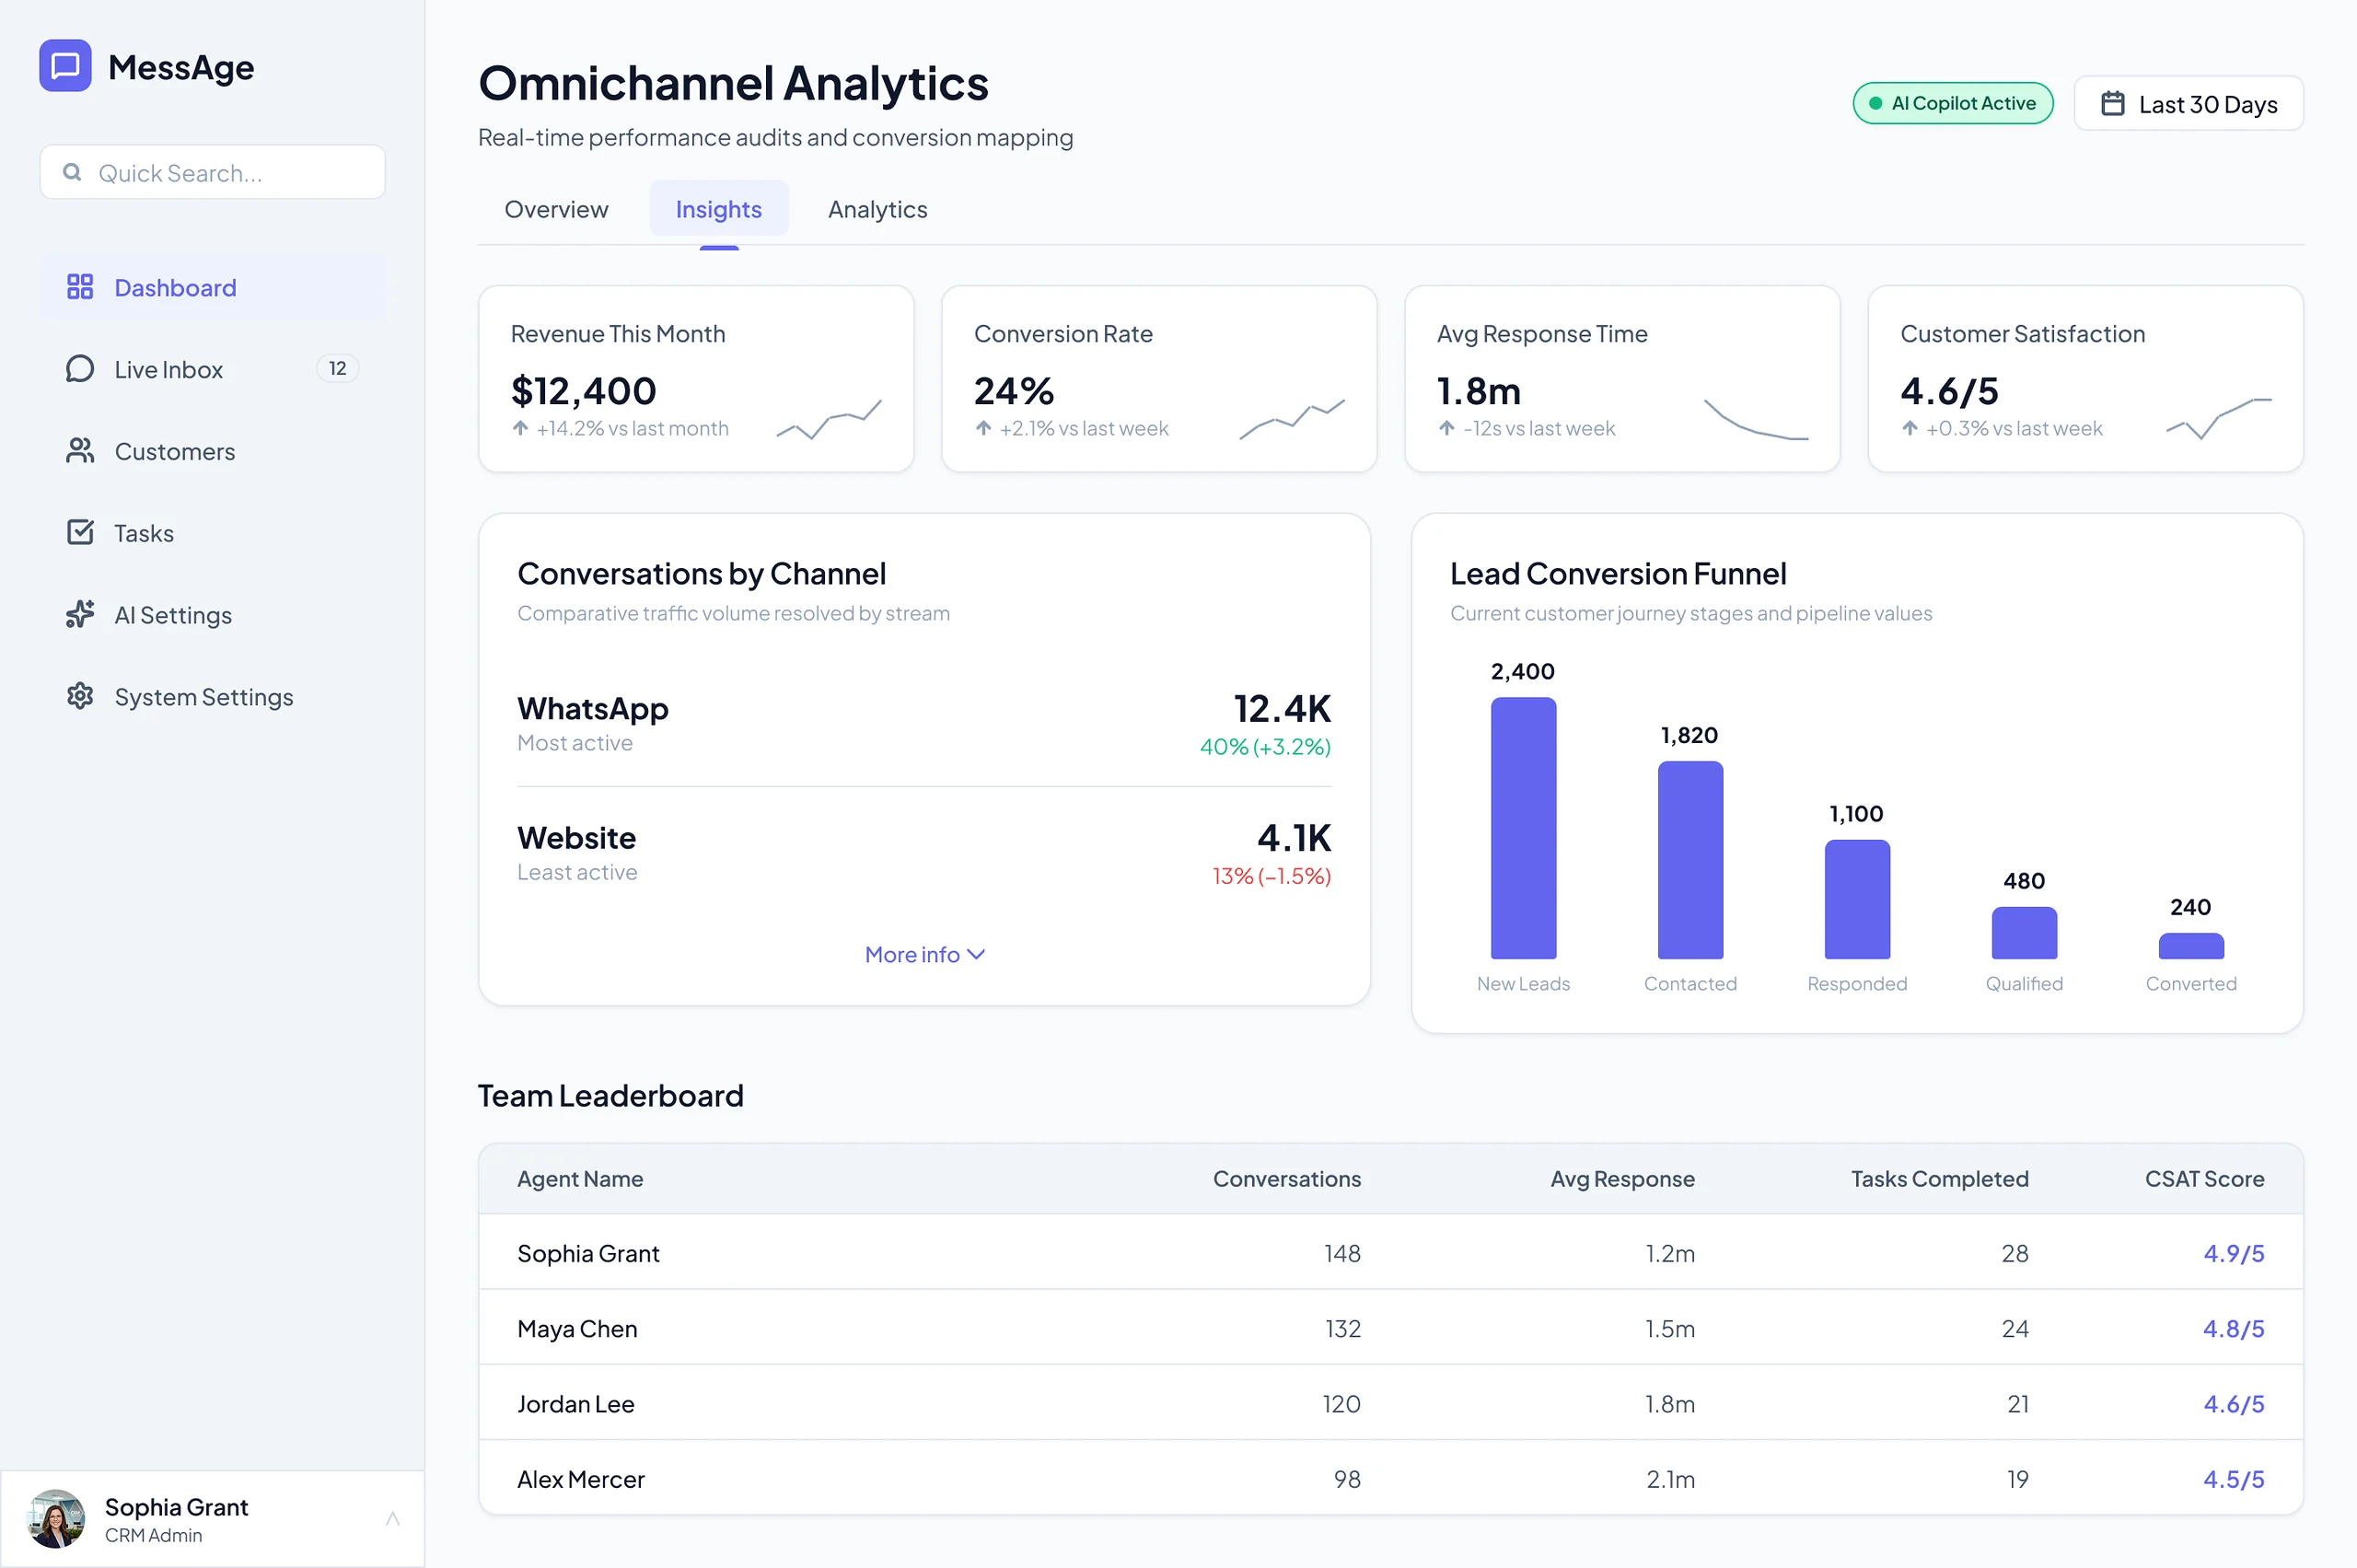Click the Responded funnel bar
2357x1568 pixels.
pos(1857,899)
